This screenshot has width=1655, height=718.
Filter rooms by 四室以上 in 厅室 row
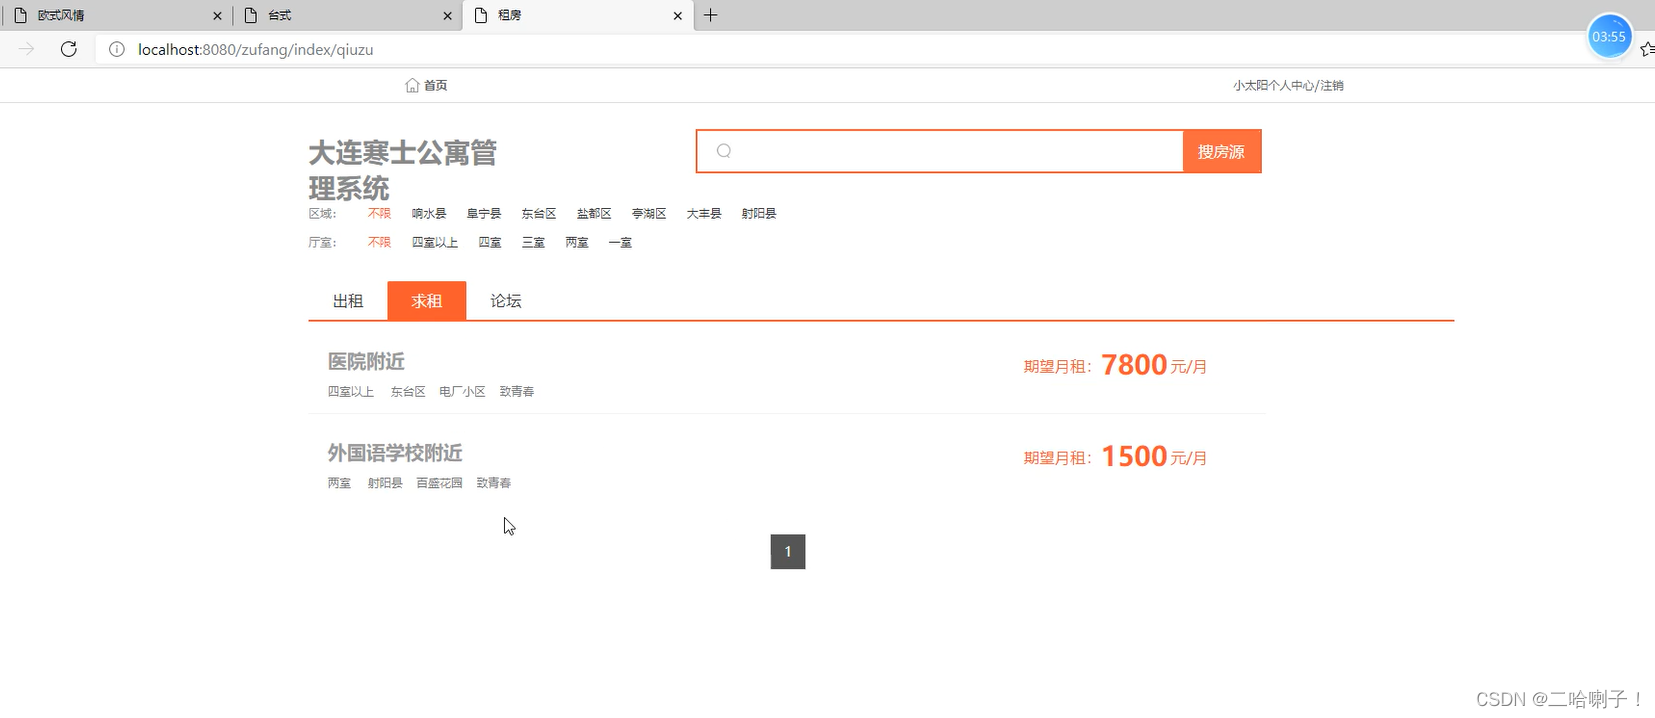(x=435, y=242)
